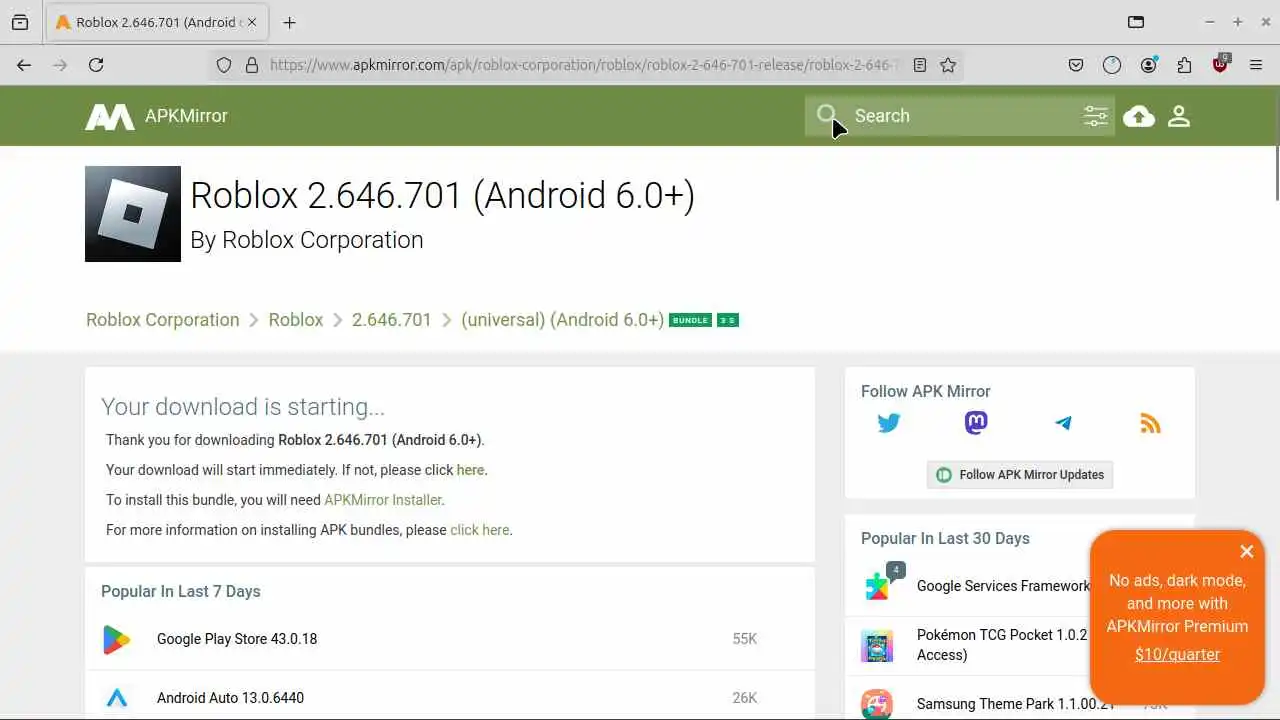
Task: Open APK Mirror Twitter page
Action: 889,423
